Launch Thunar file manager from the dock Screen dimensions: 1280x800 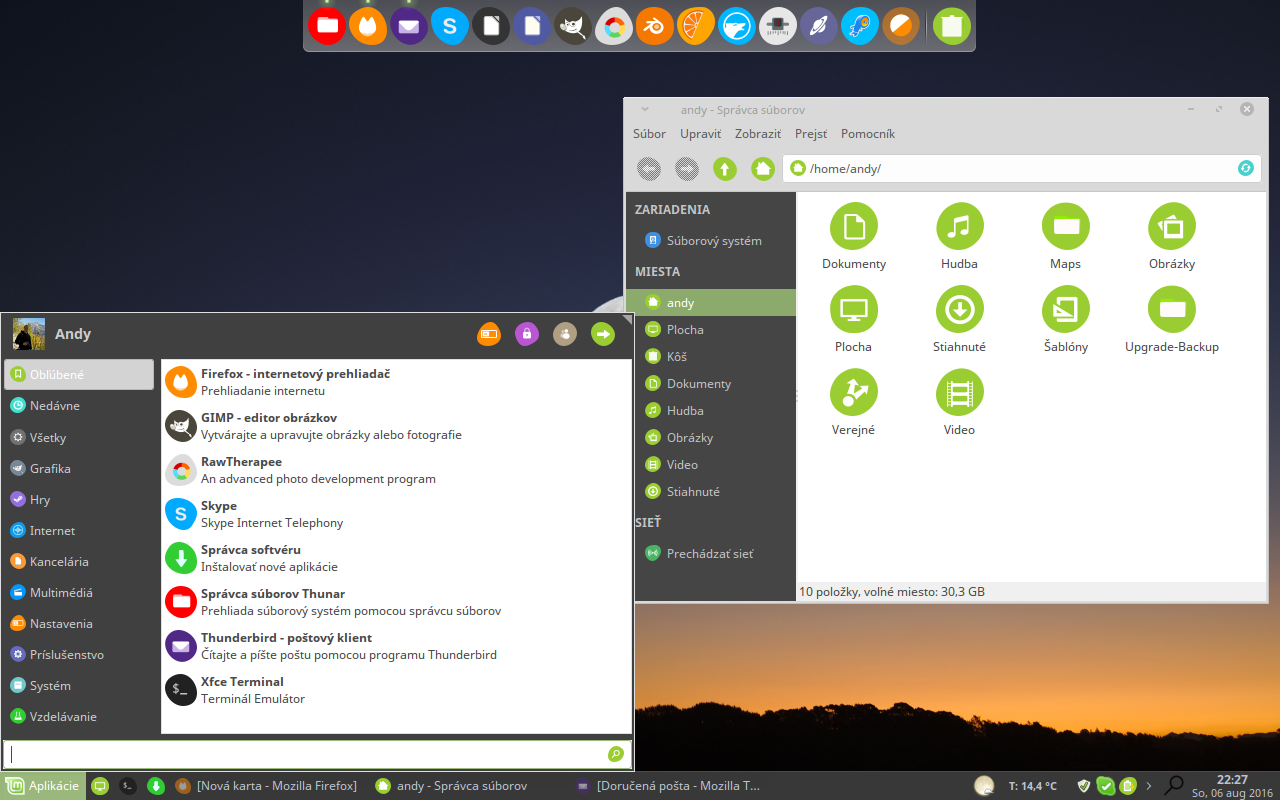(x=326, y=26)
